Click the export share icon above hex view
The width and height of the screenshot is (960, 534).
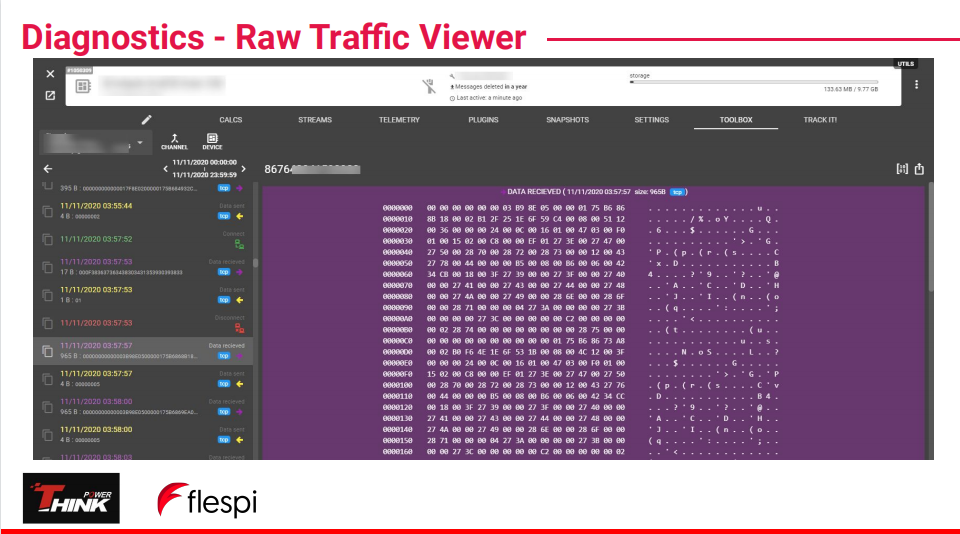(919, 169)
